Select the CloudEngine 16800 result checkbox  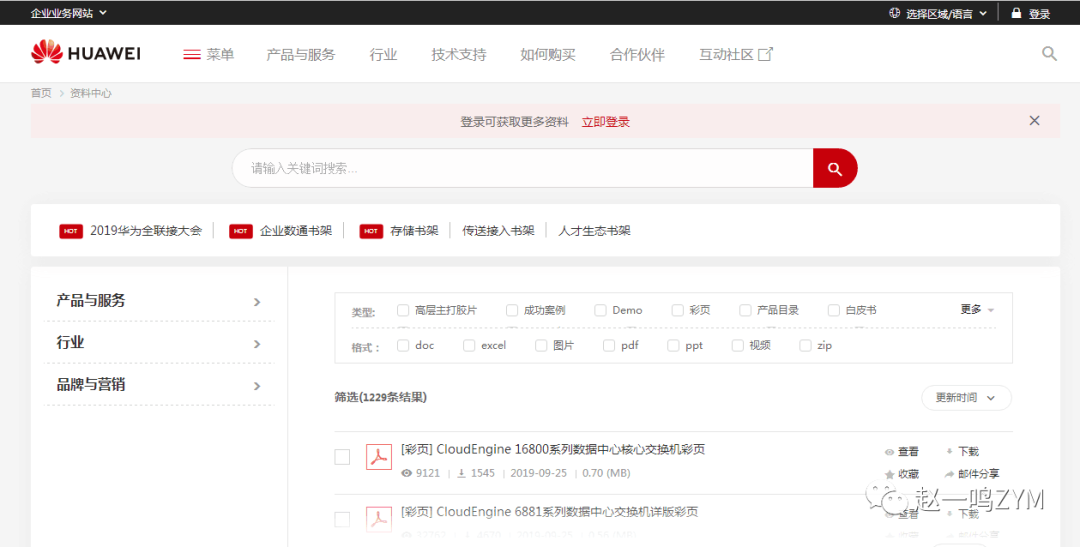coord(342,457)
